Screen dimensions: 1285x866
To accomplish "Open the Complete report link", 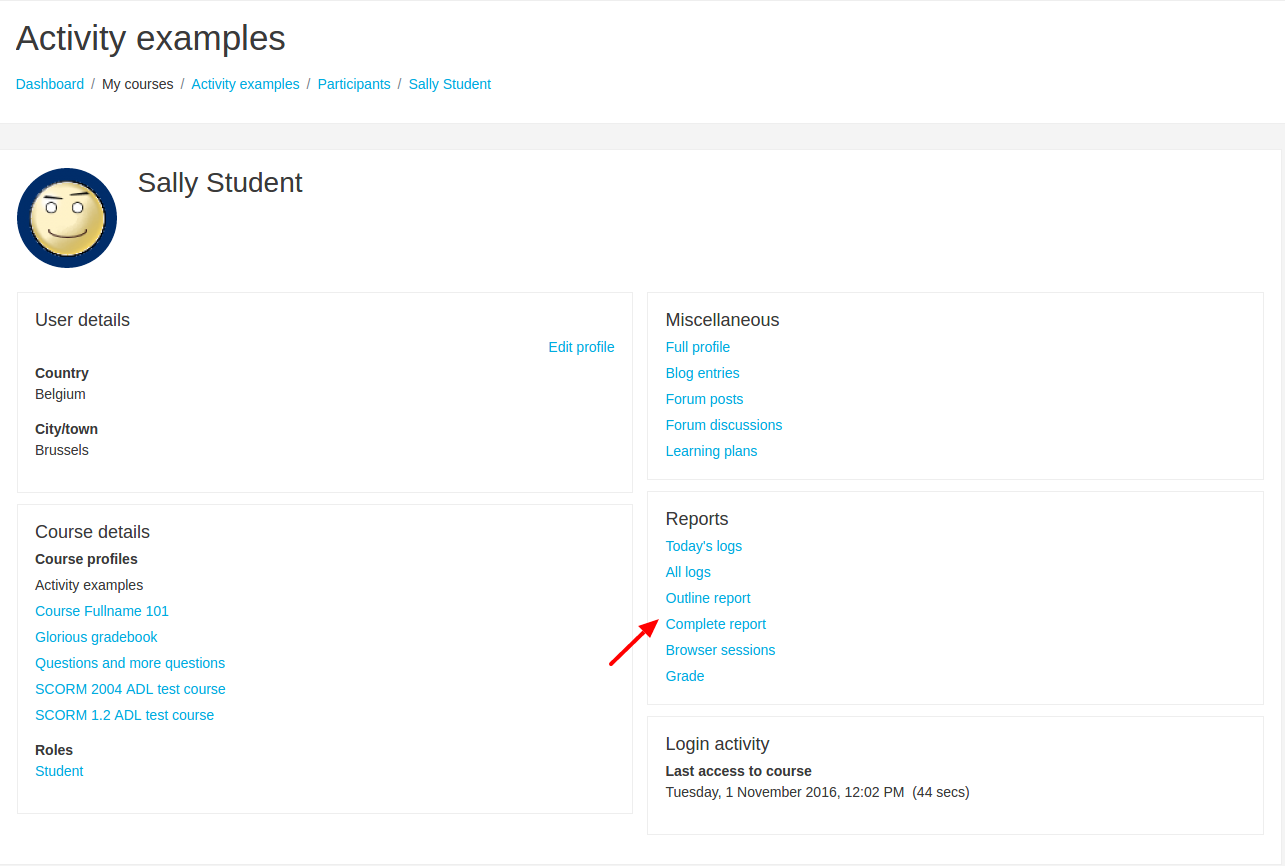I will (x=716, y=624).
